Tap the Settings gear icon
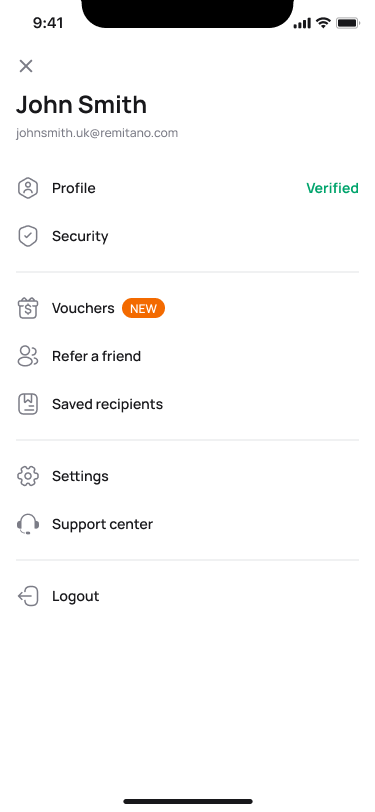The height and width of the screenshot is (812, 375). point(28,476)
